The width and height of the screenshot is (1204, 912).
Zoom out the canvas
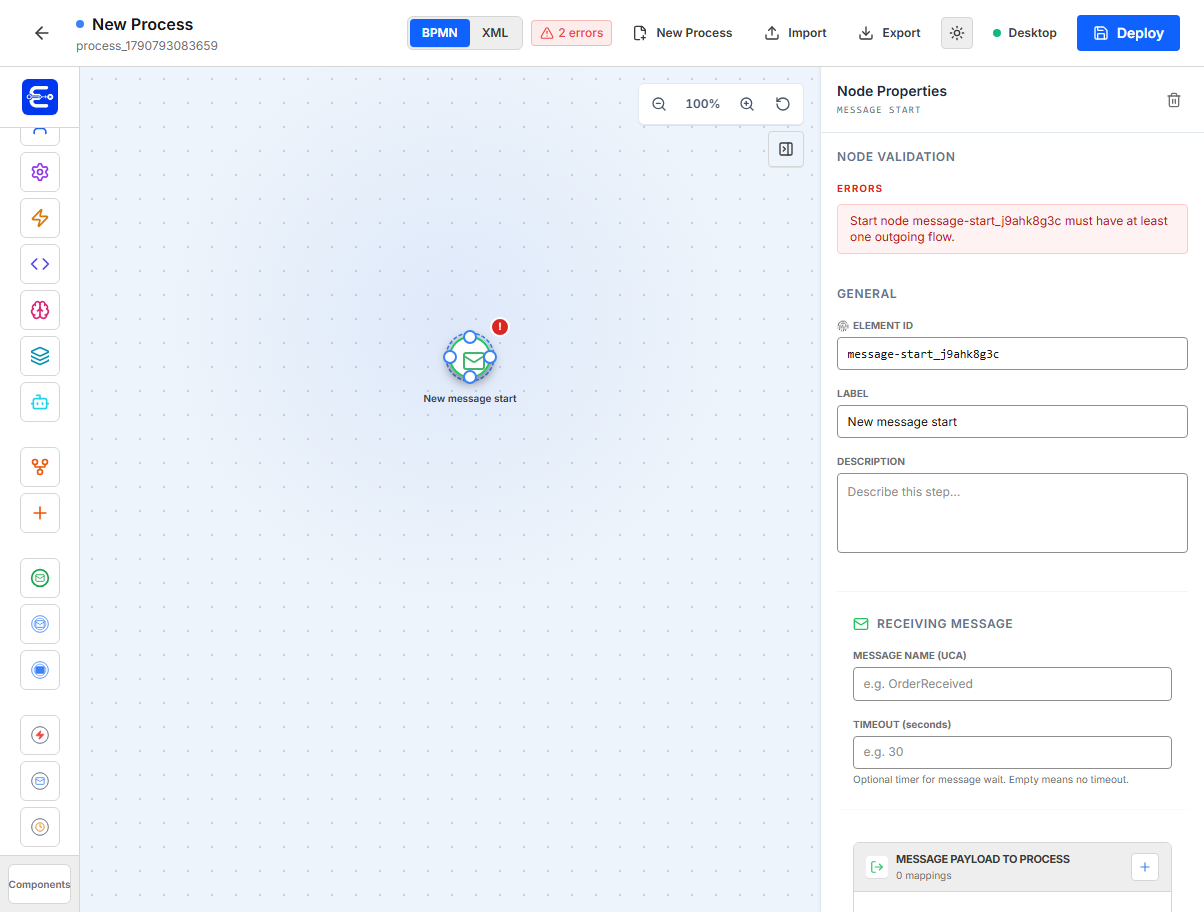coord(659,104)
